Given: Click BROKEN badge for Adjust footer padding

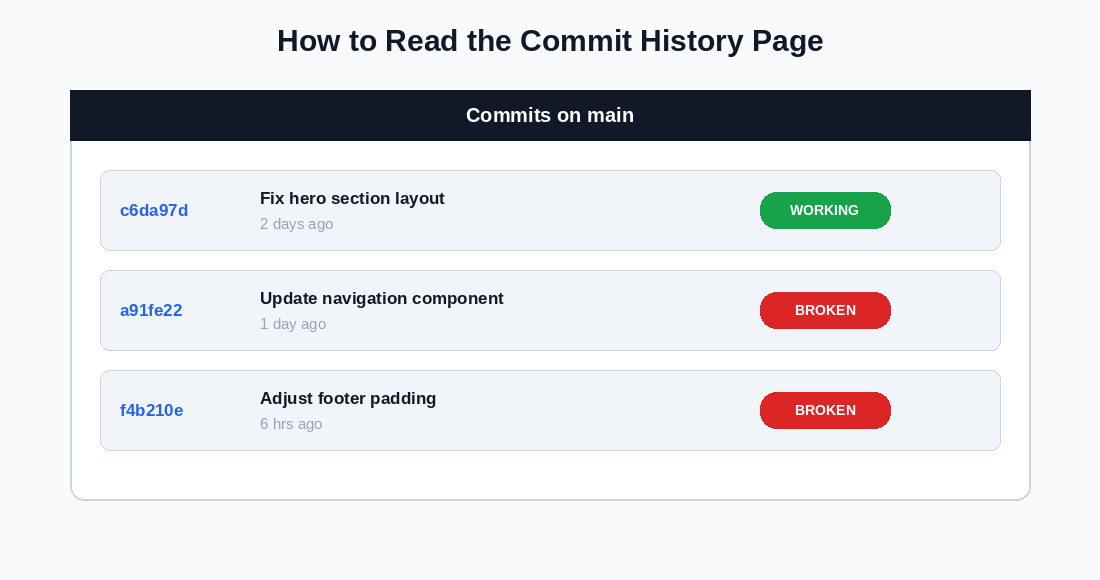Looking at the screenshot, I should 825,410.
